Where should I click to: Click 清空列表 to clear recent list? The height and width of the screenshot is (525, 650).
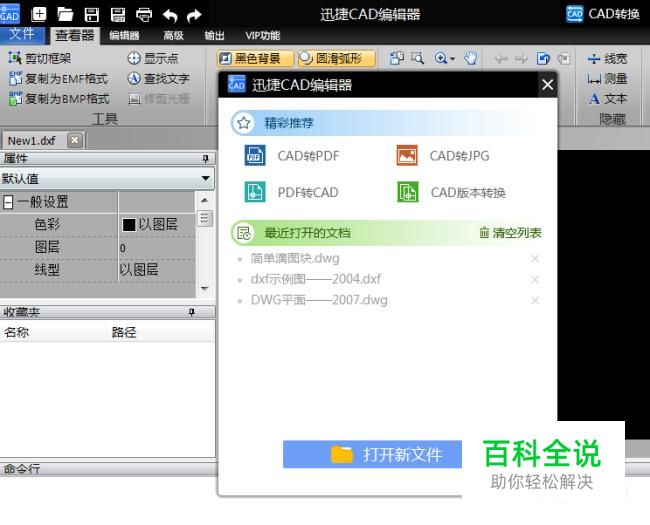(x=510, y=233)
